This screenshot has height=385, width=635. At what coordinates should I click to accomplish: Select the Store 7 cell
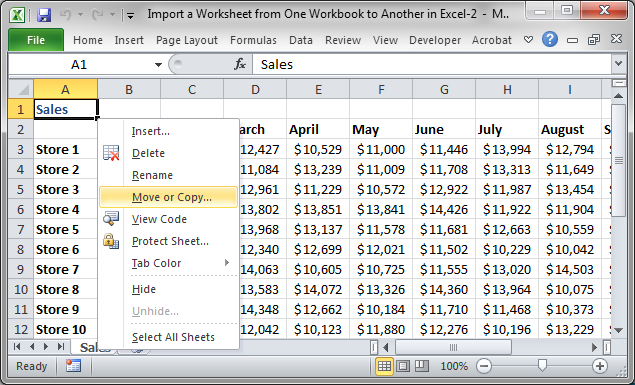click(x=65, y=269)
